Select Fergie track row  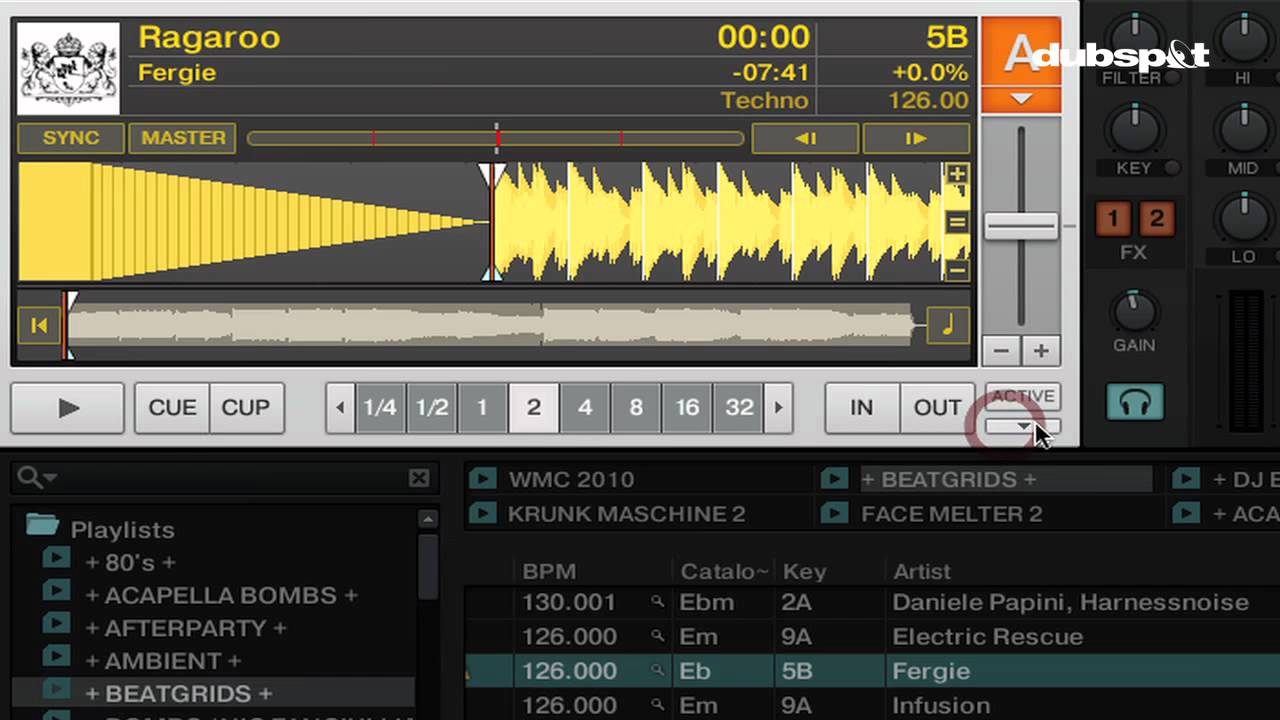point(872,671)
